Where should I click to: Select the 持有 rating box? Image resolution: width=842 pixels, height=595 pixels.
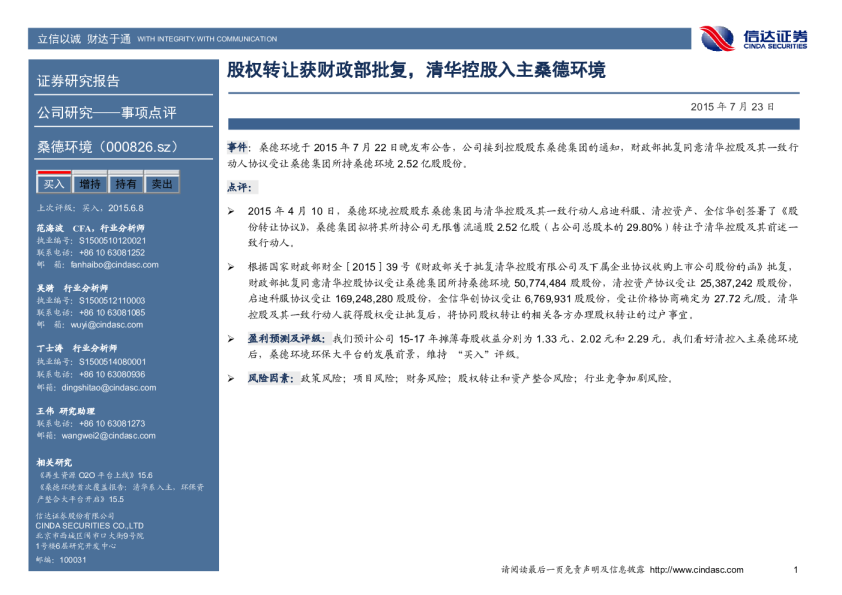click(x=126, y=184)
